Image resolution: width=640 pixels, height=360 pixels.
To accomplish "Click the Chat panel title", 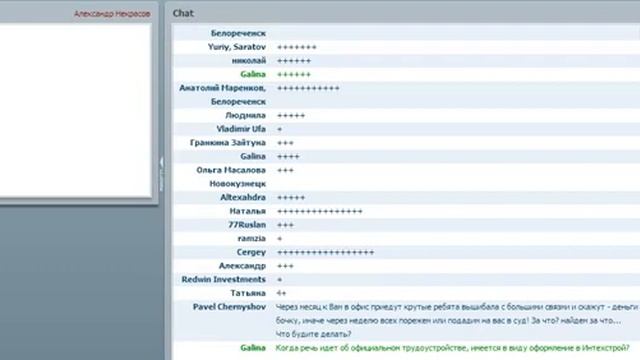I will [183, 13].
